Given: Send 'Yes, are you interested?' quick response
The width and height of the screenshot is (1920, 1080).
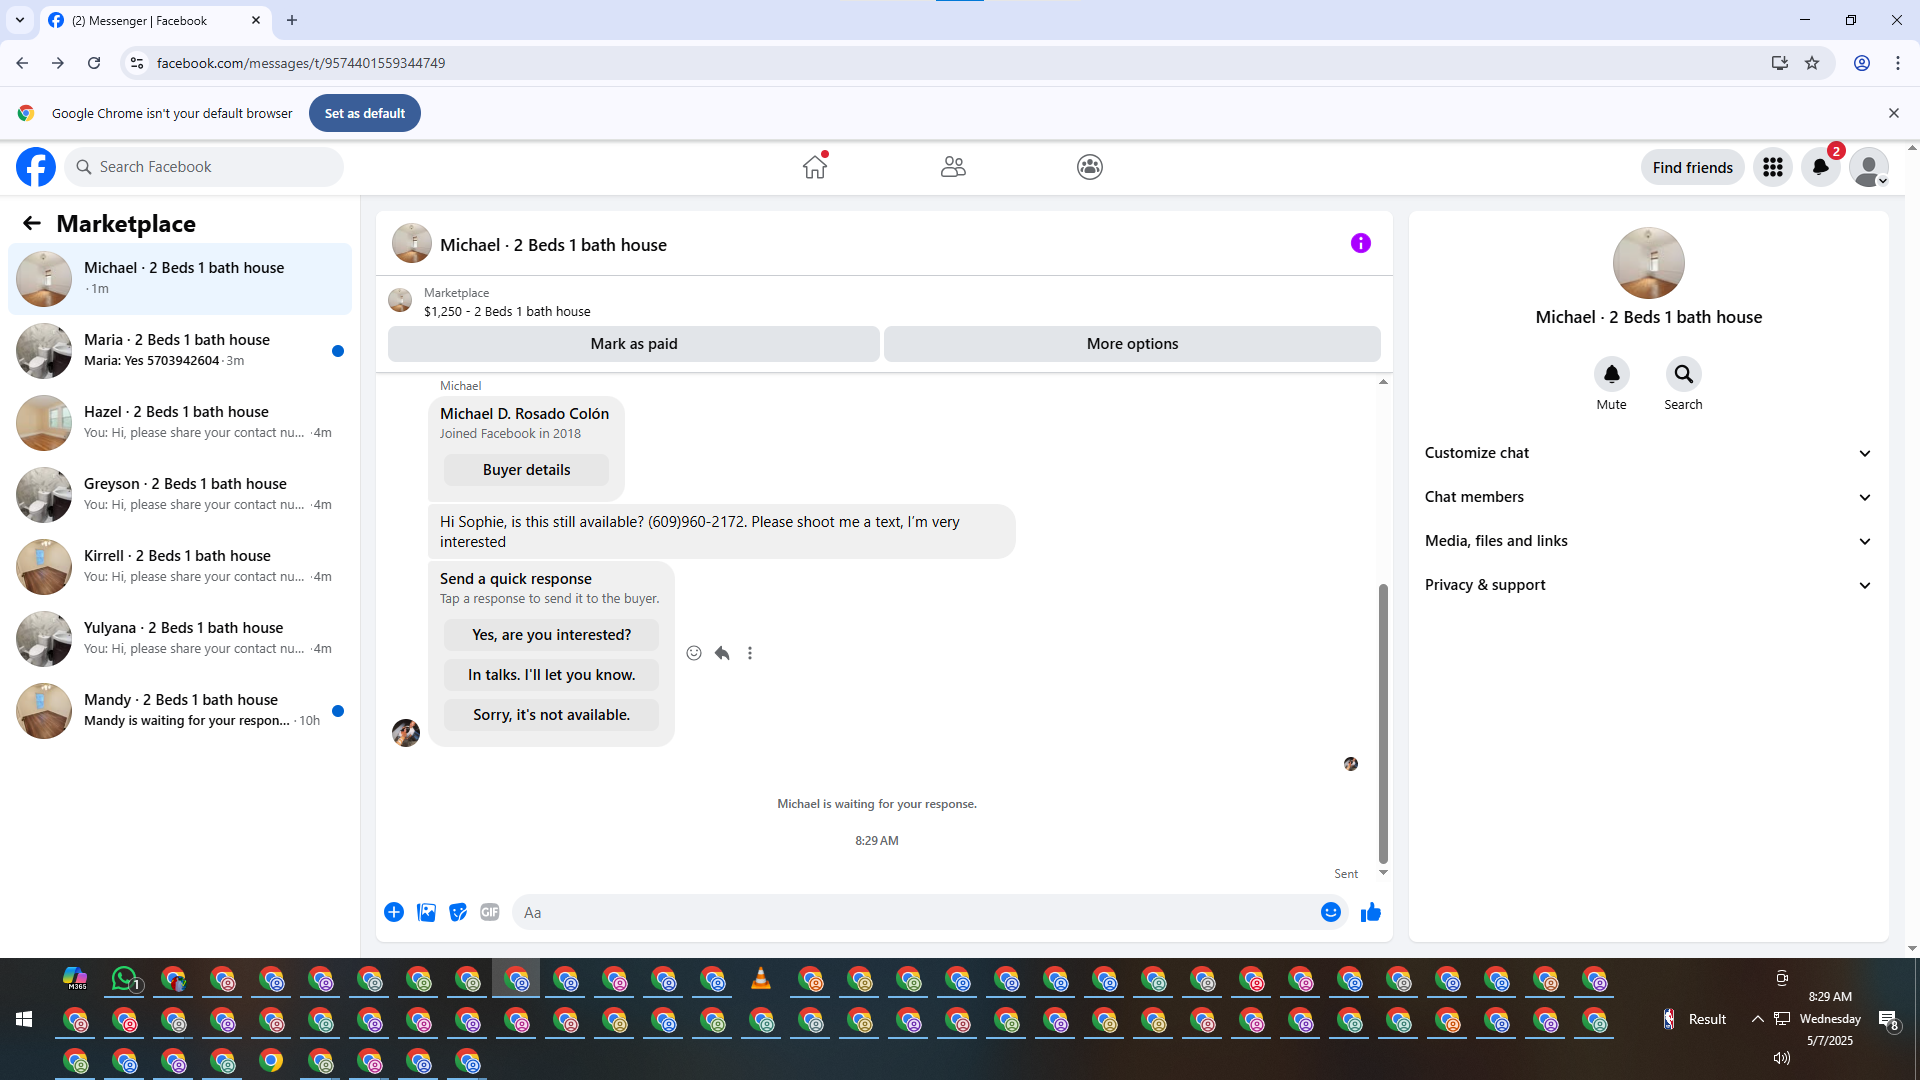Looking at the screenshot, I should tap(551, 635).
